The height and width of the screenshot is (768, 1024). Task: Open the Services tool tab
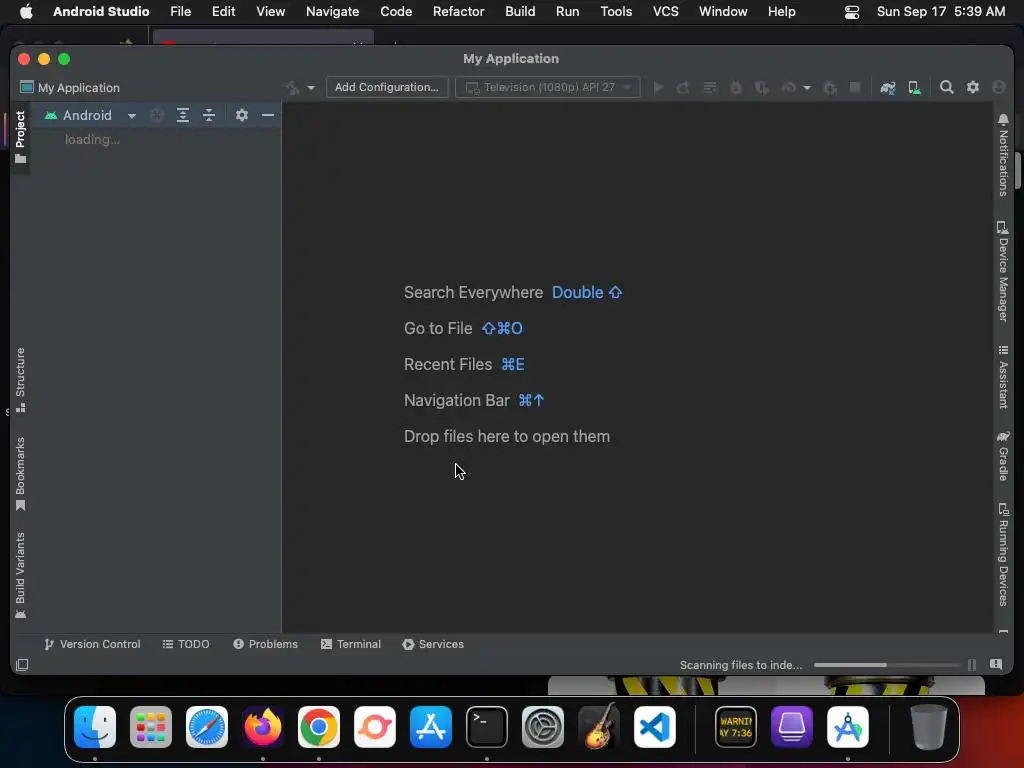(433, 644)
